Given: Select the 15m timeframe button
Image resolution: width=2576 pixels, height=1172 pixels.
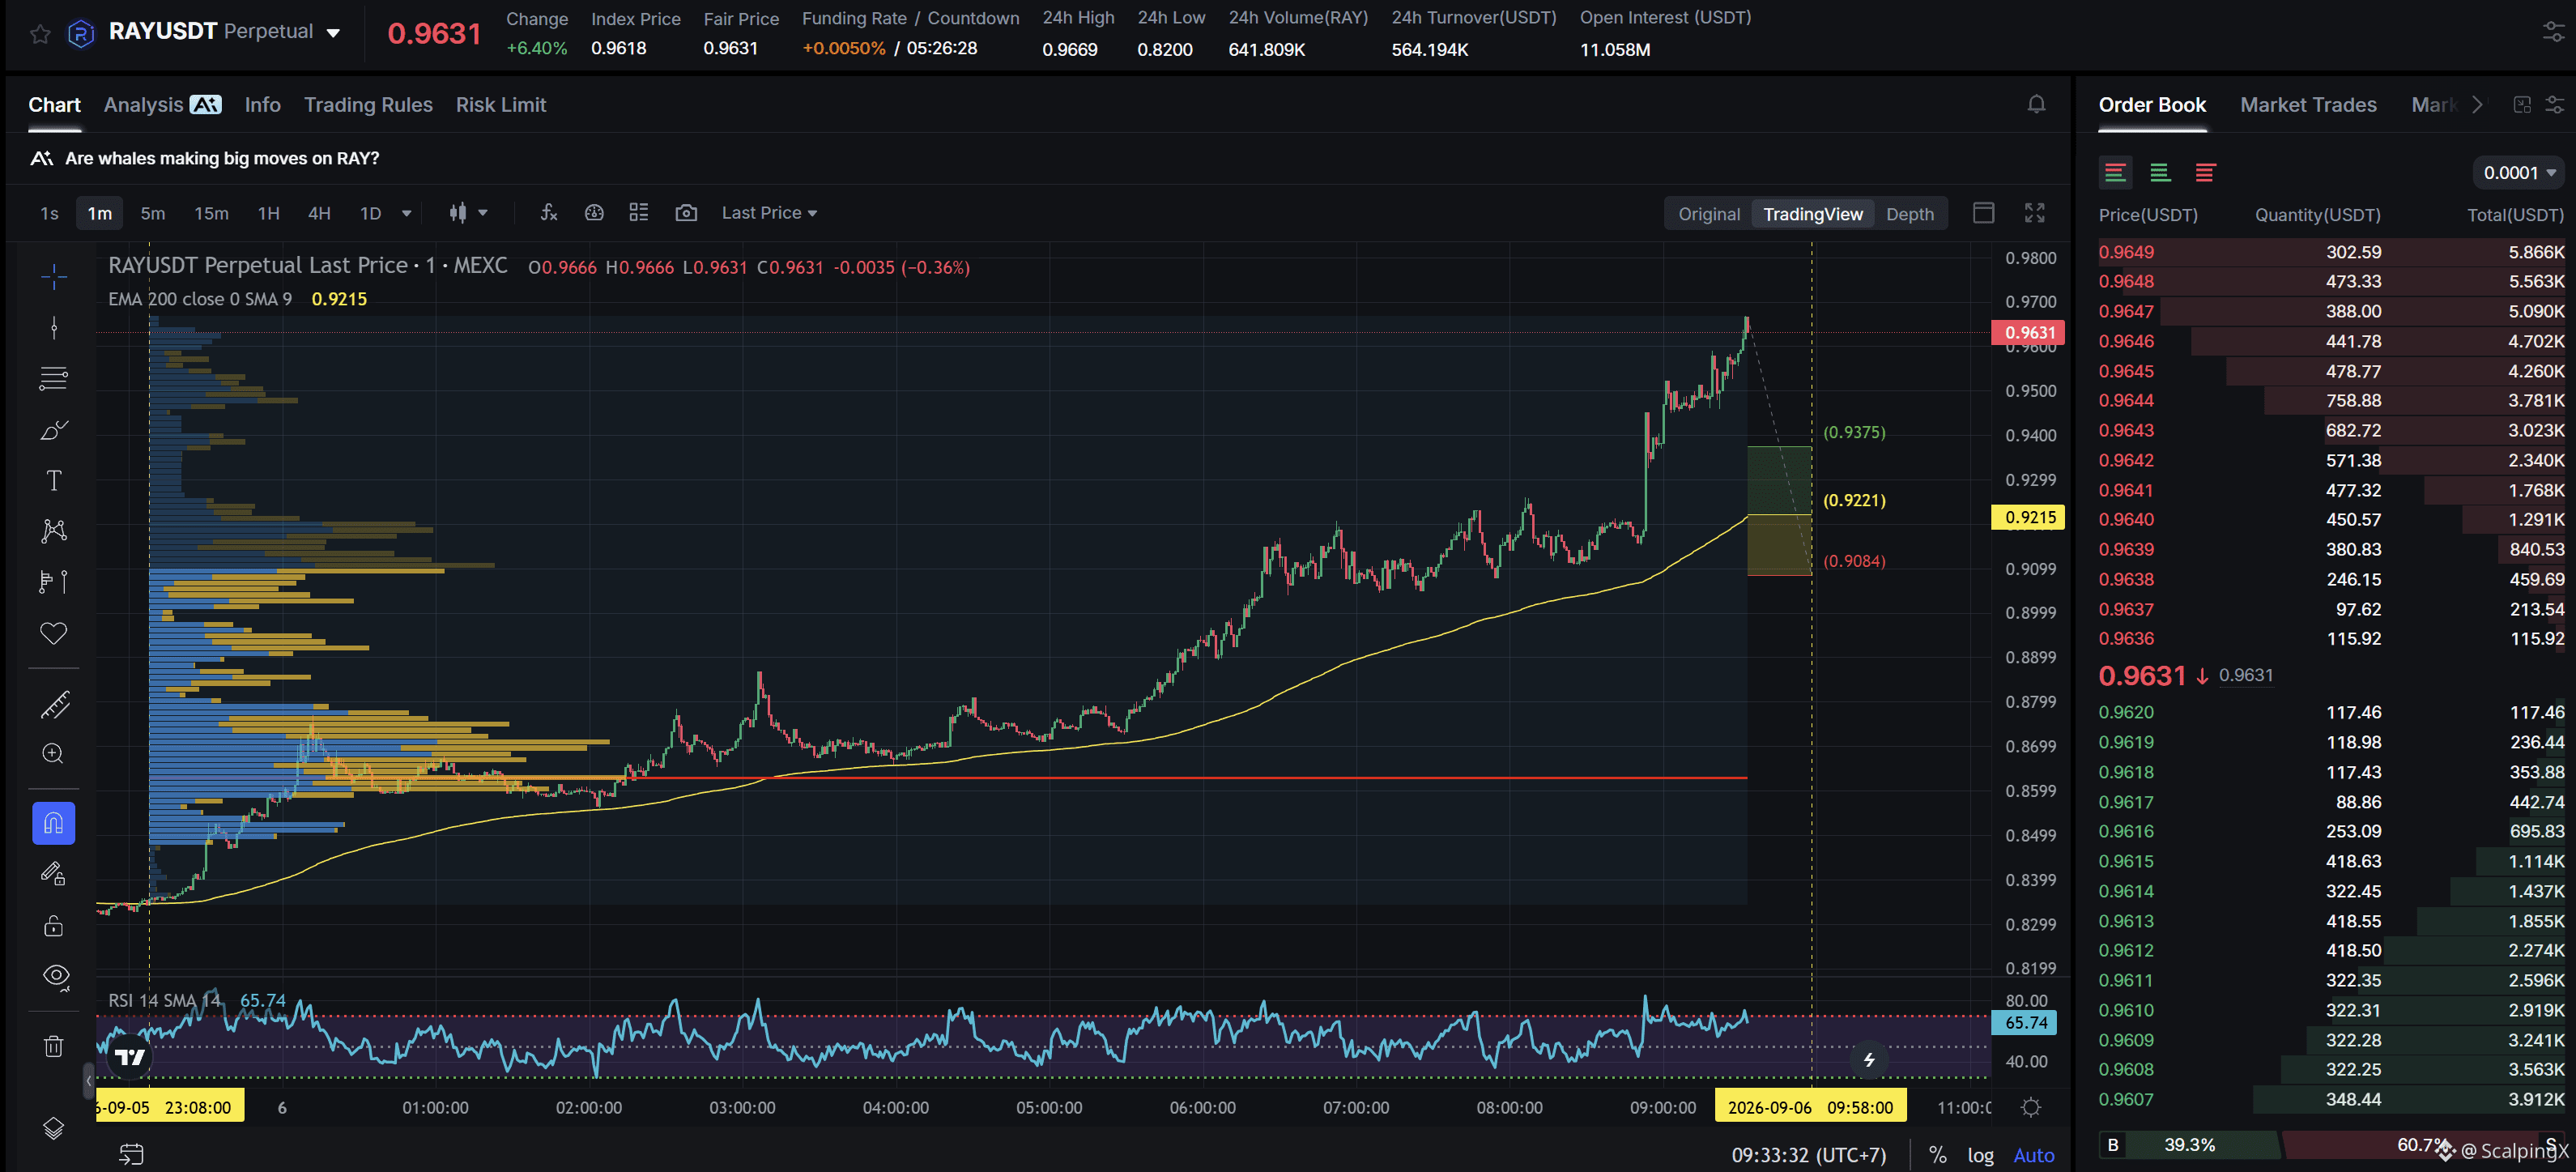Looking at the screenshot, I should coord(211,213).
